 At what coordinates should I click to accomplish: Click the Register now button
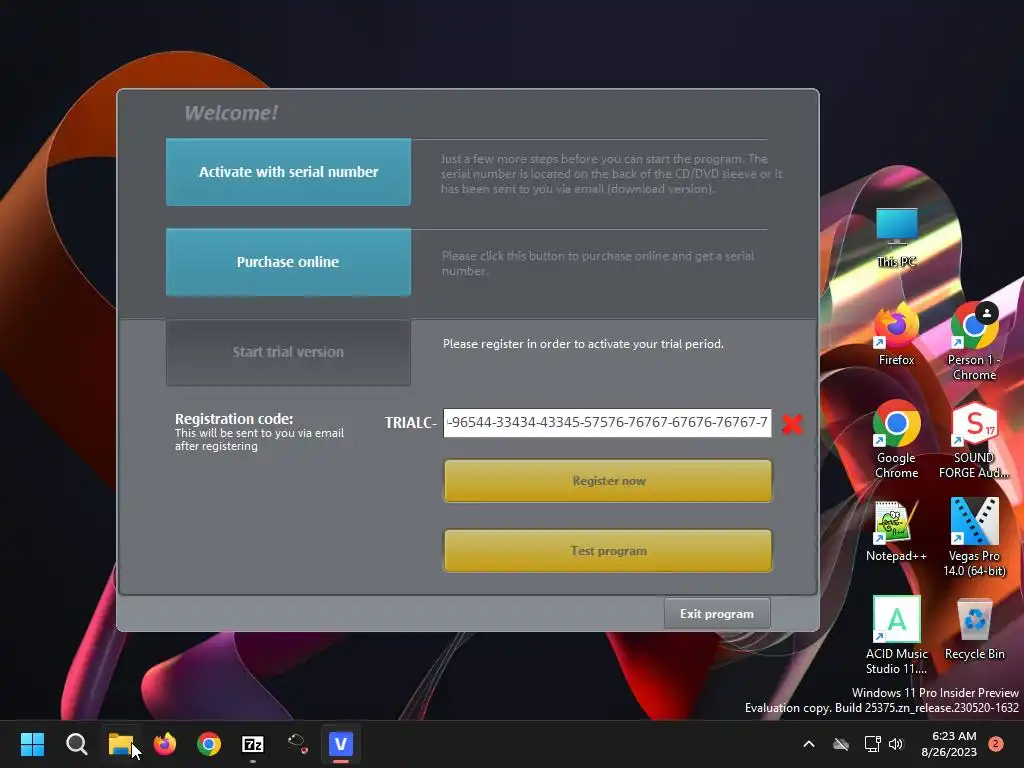coord(608,481)
